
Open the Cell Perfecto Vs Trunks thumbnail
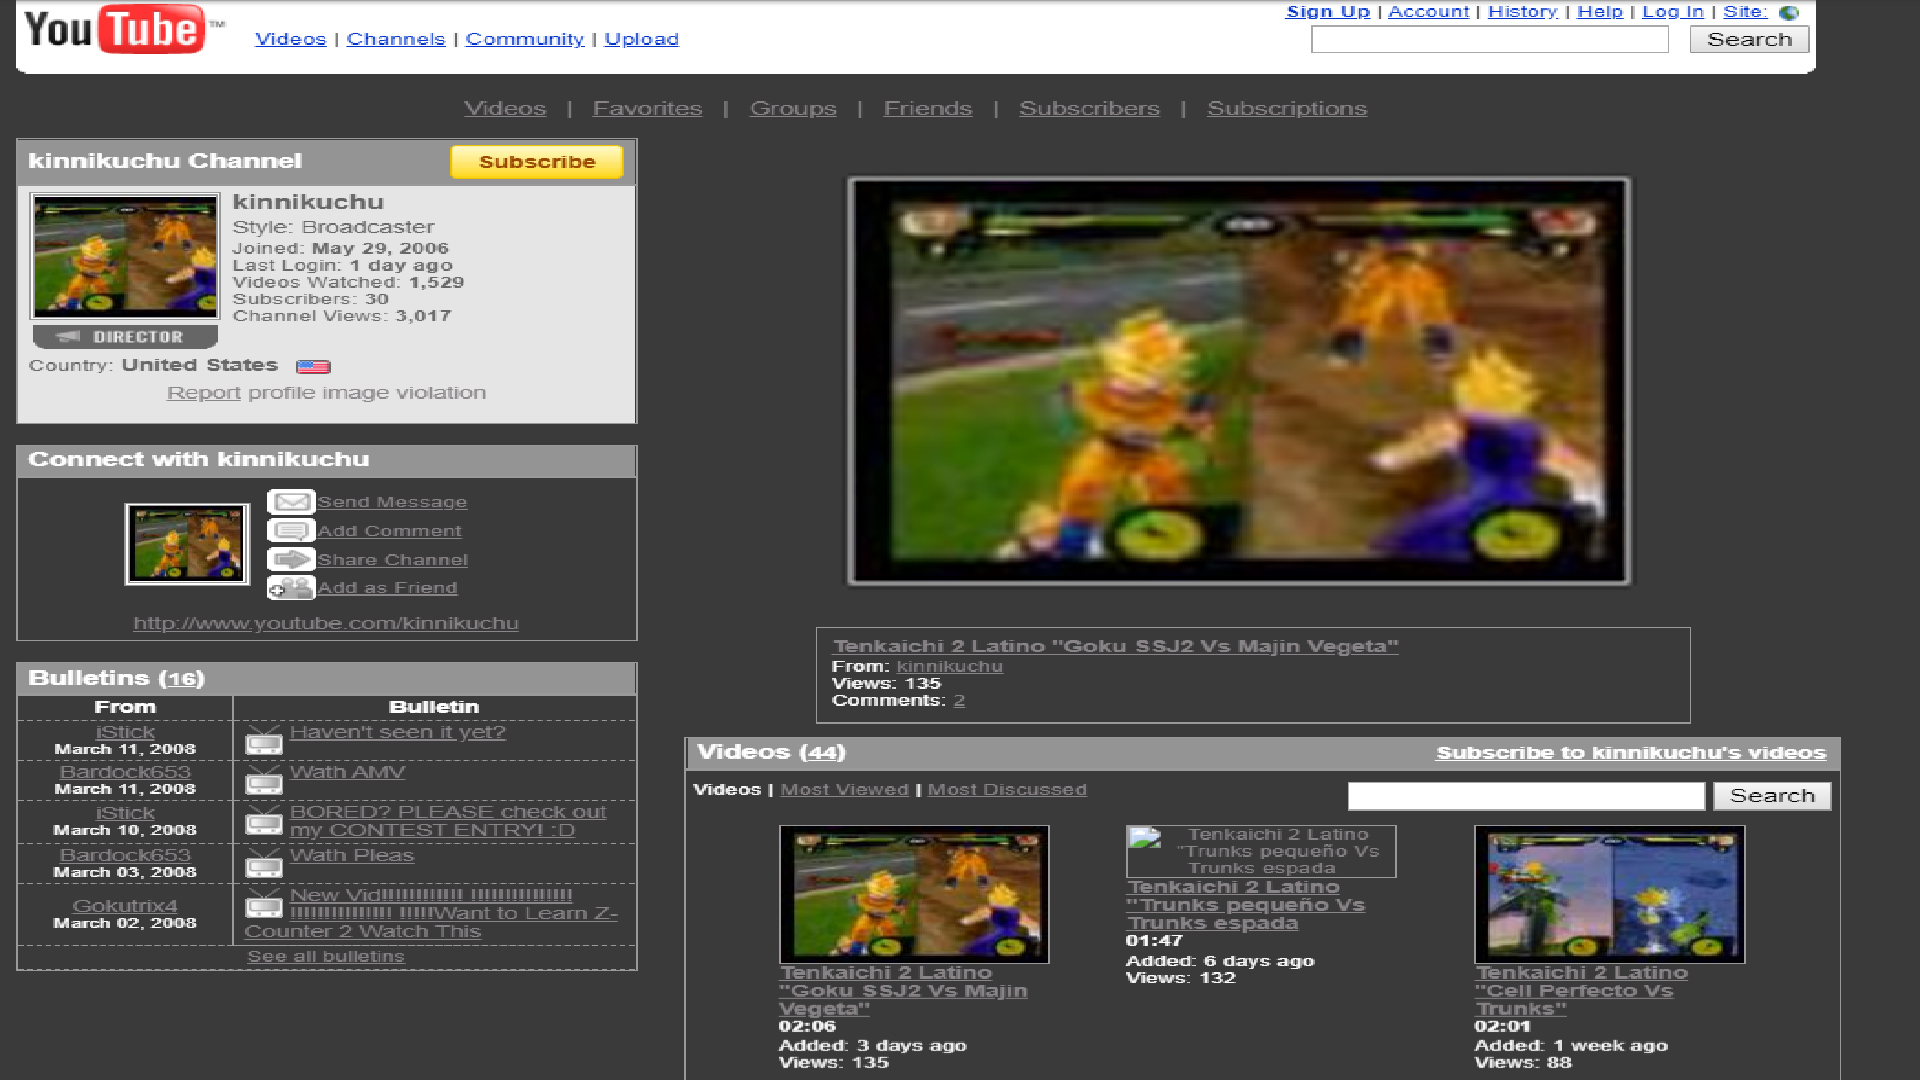tap(1610, 894)
